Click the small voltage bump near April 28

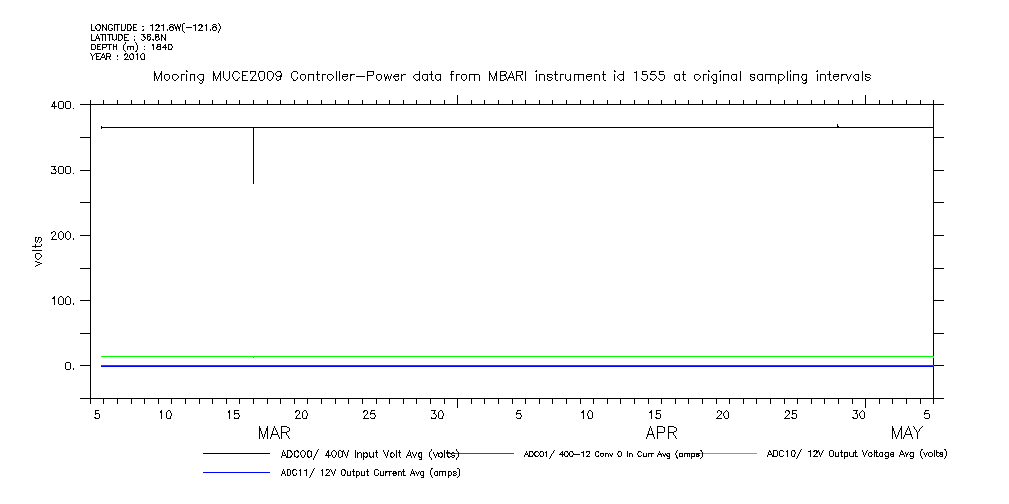click(x=837, y=125)
